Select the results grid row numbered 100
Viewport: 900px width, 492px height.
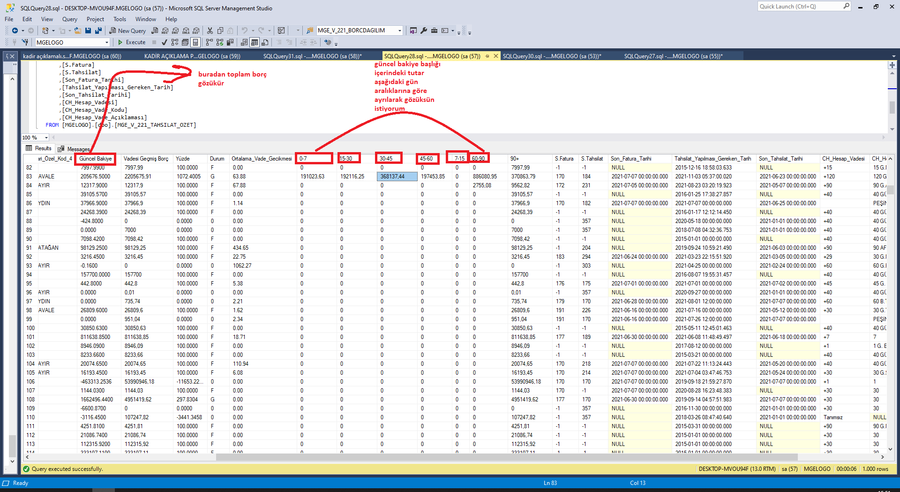click(x=30, y=328)
